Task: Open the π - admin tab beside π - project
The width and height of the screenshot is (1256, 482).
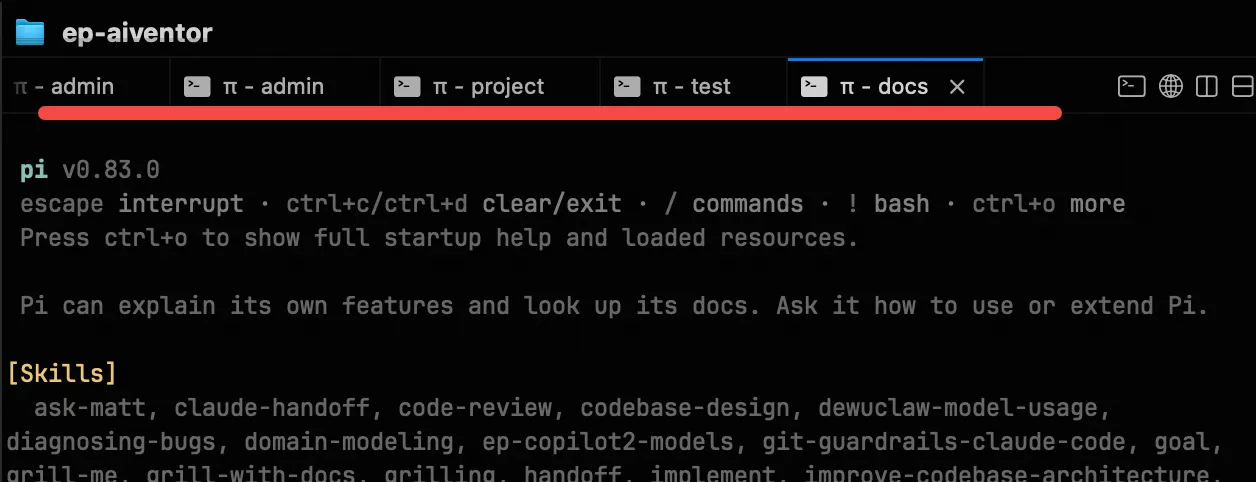Action: click(x=274, y=87)
